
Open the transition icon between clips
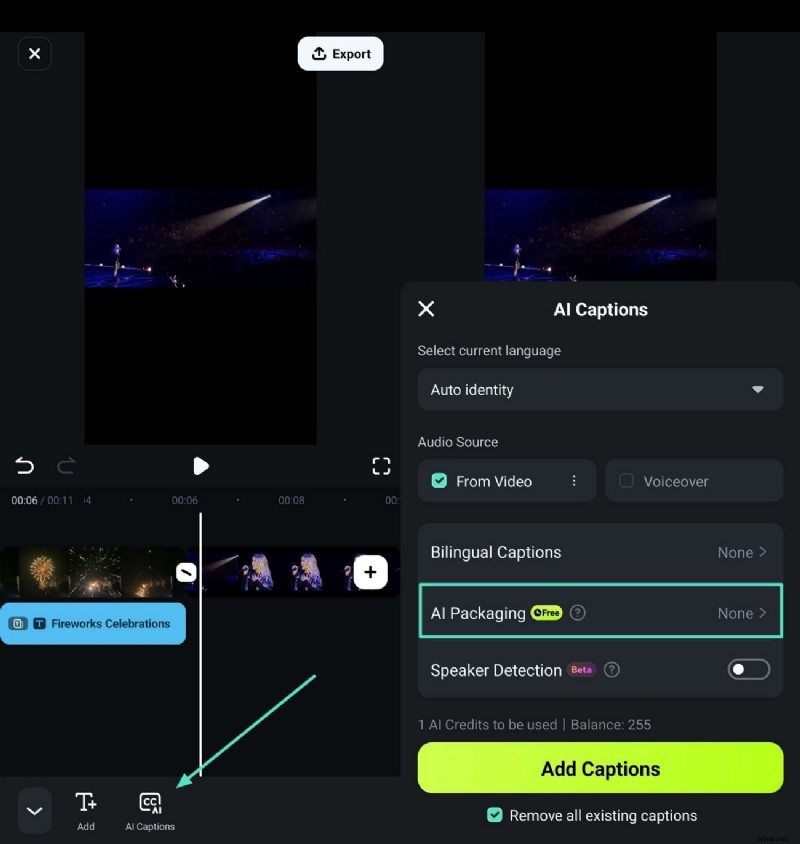(x=185, y=572)
